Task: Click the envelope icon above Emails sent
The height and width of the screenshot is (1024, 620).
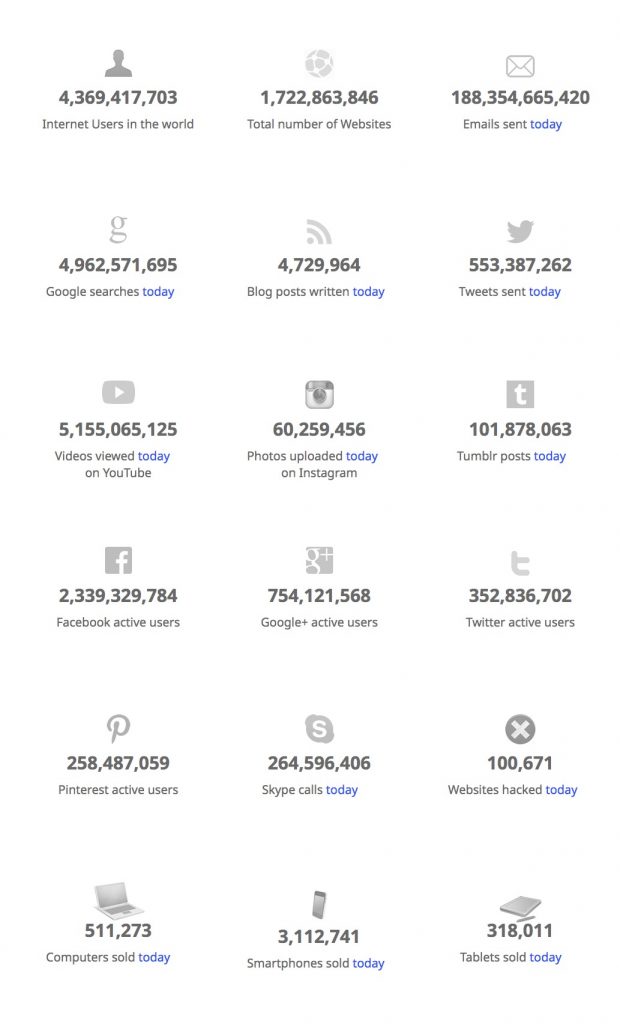Action: [x=520, y=66]
